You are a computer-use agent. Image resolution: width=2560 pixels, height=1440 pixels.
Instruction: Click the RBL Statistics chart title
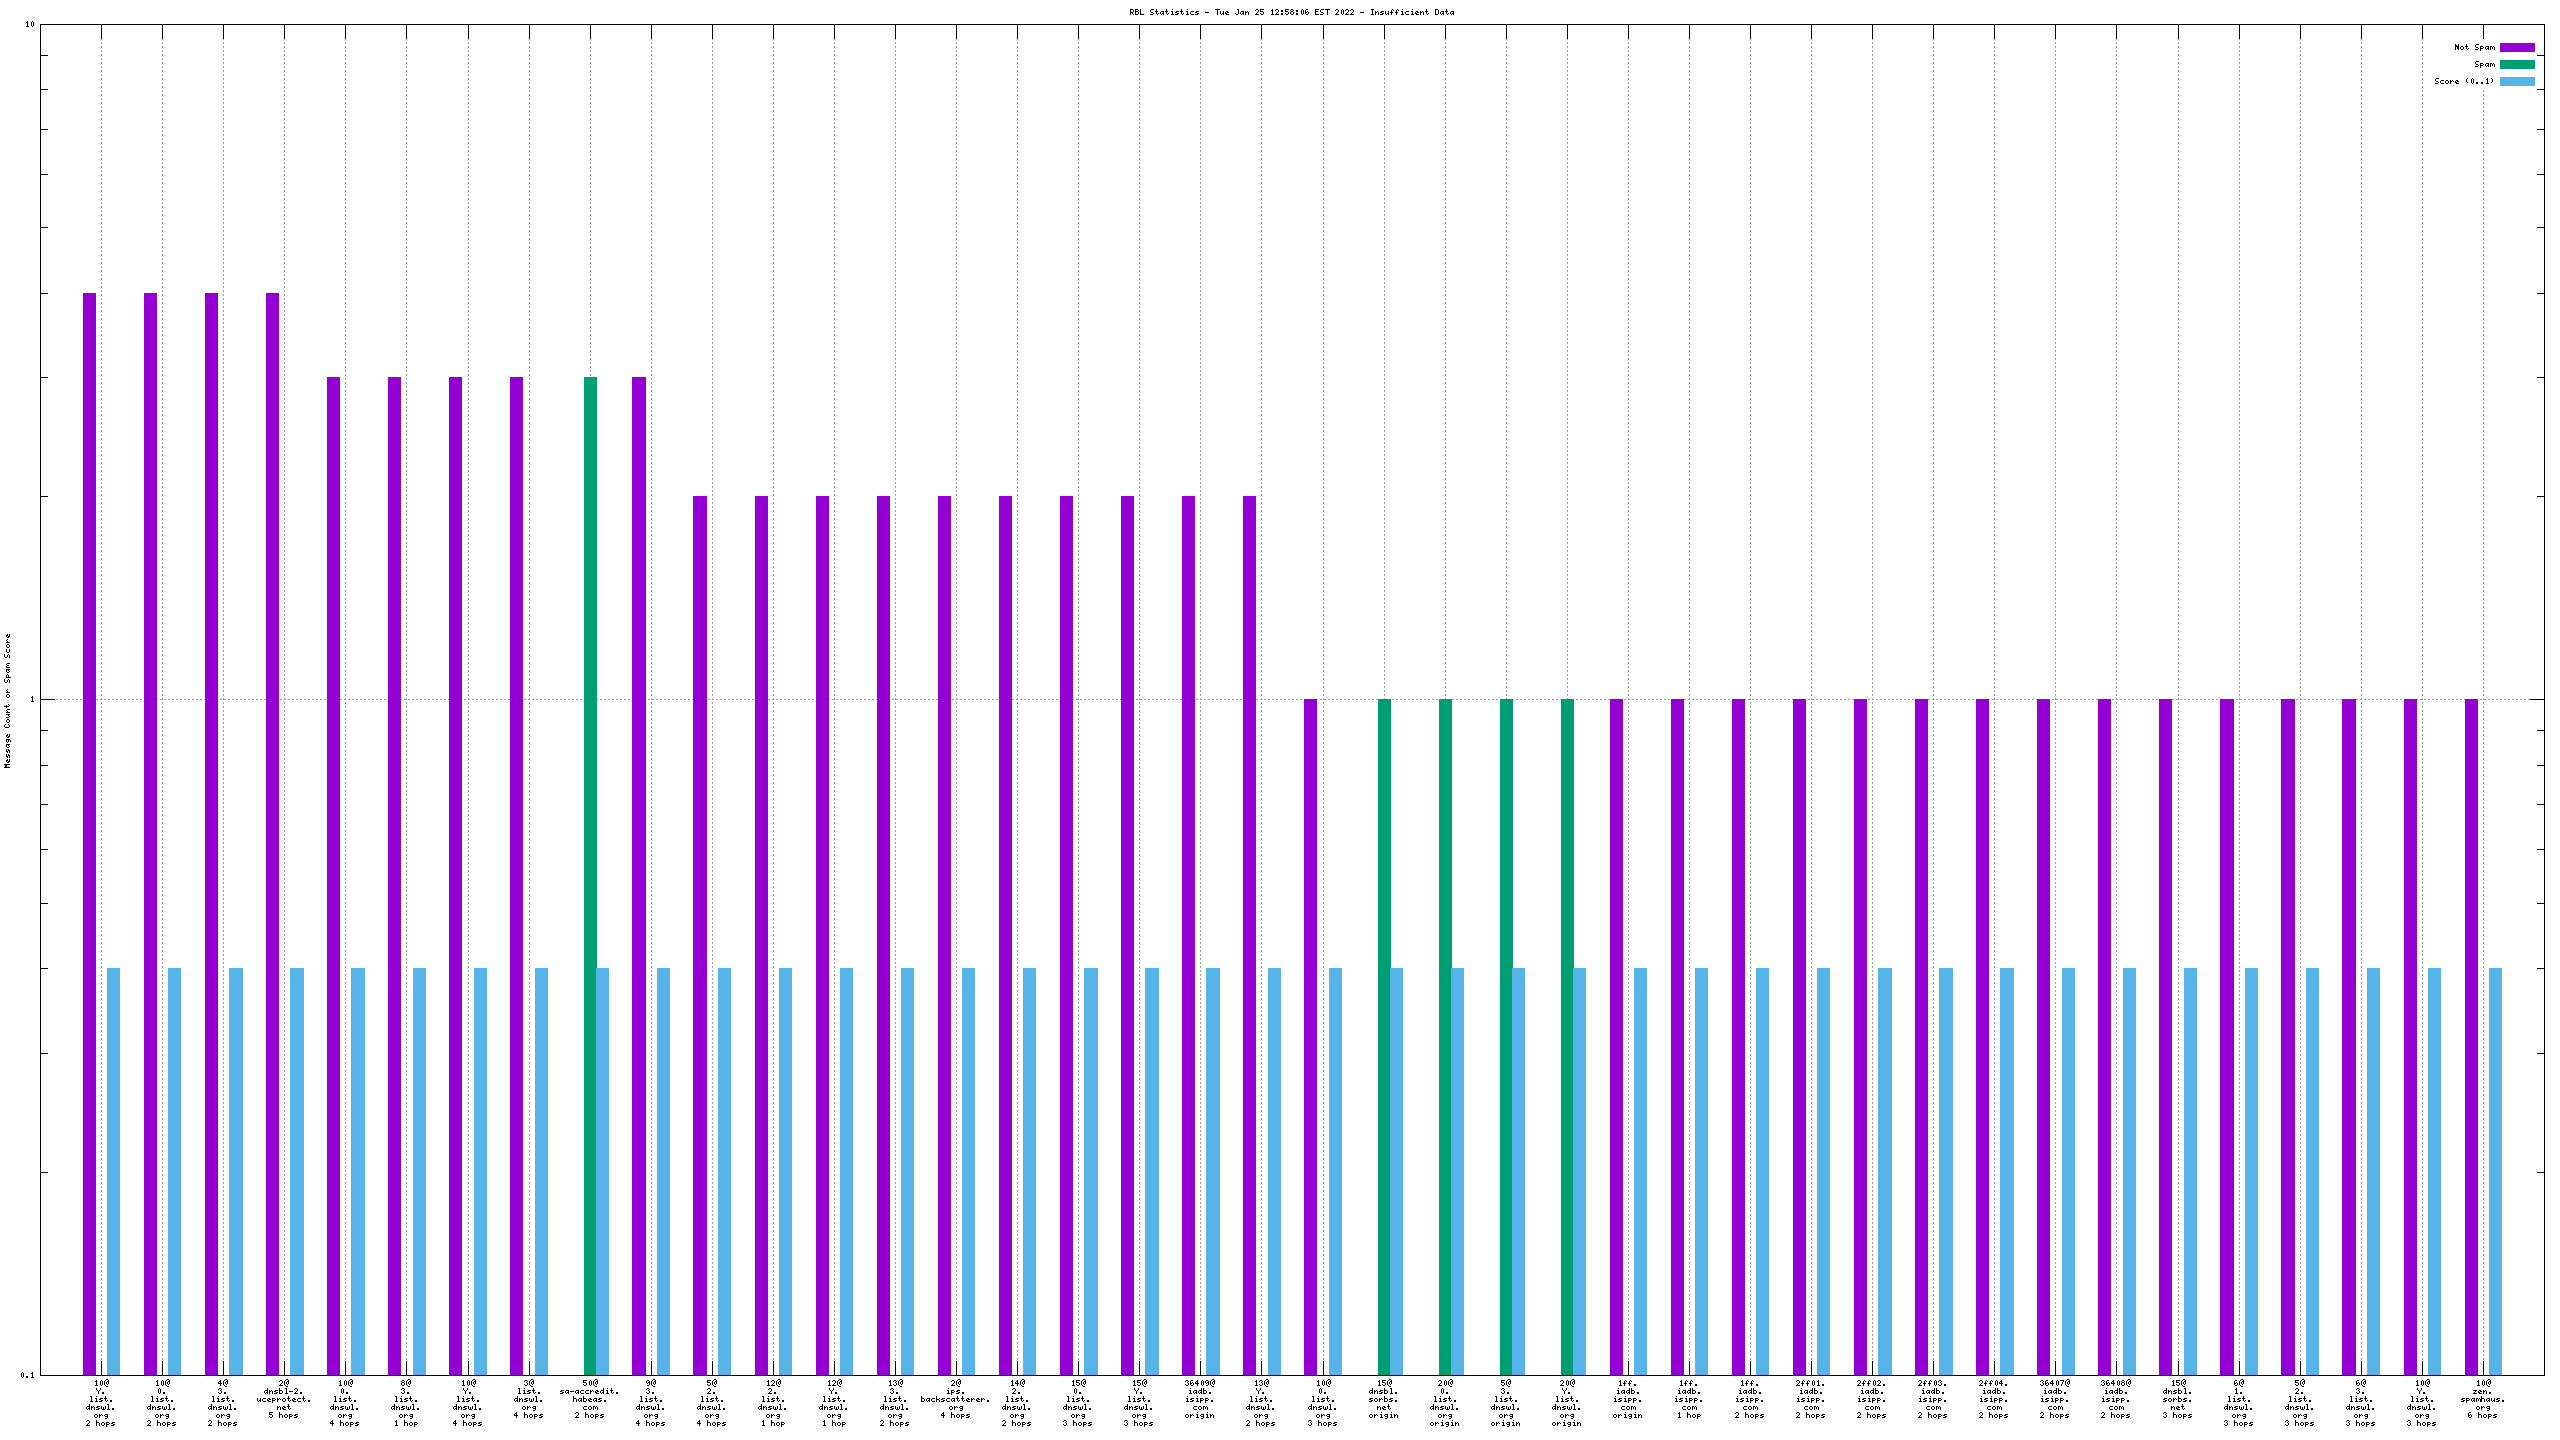pos(1291,12)
